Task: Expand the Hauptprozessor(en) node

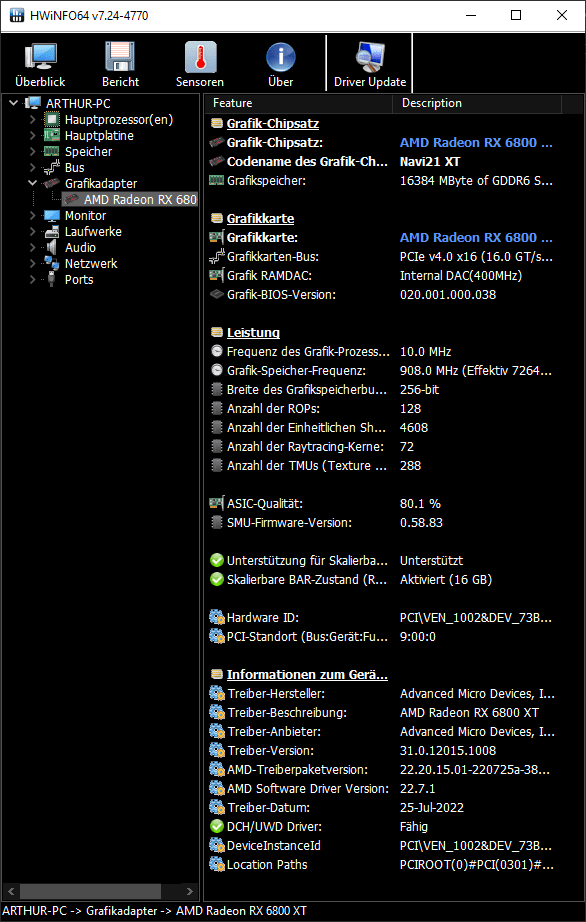Action: [32, 119]
